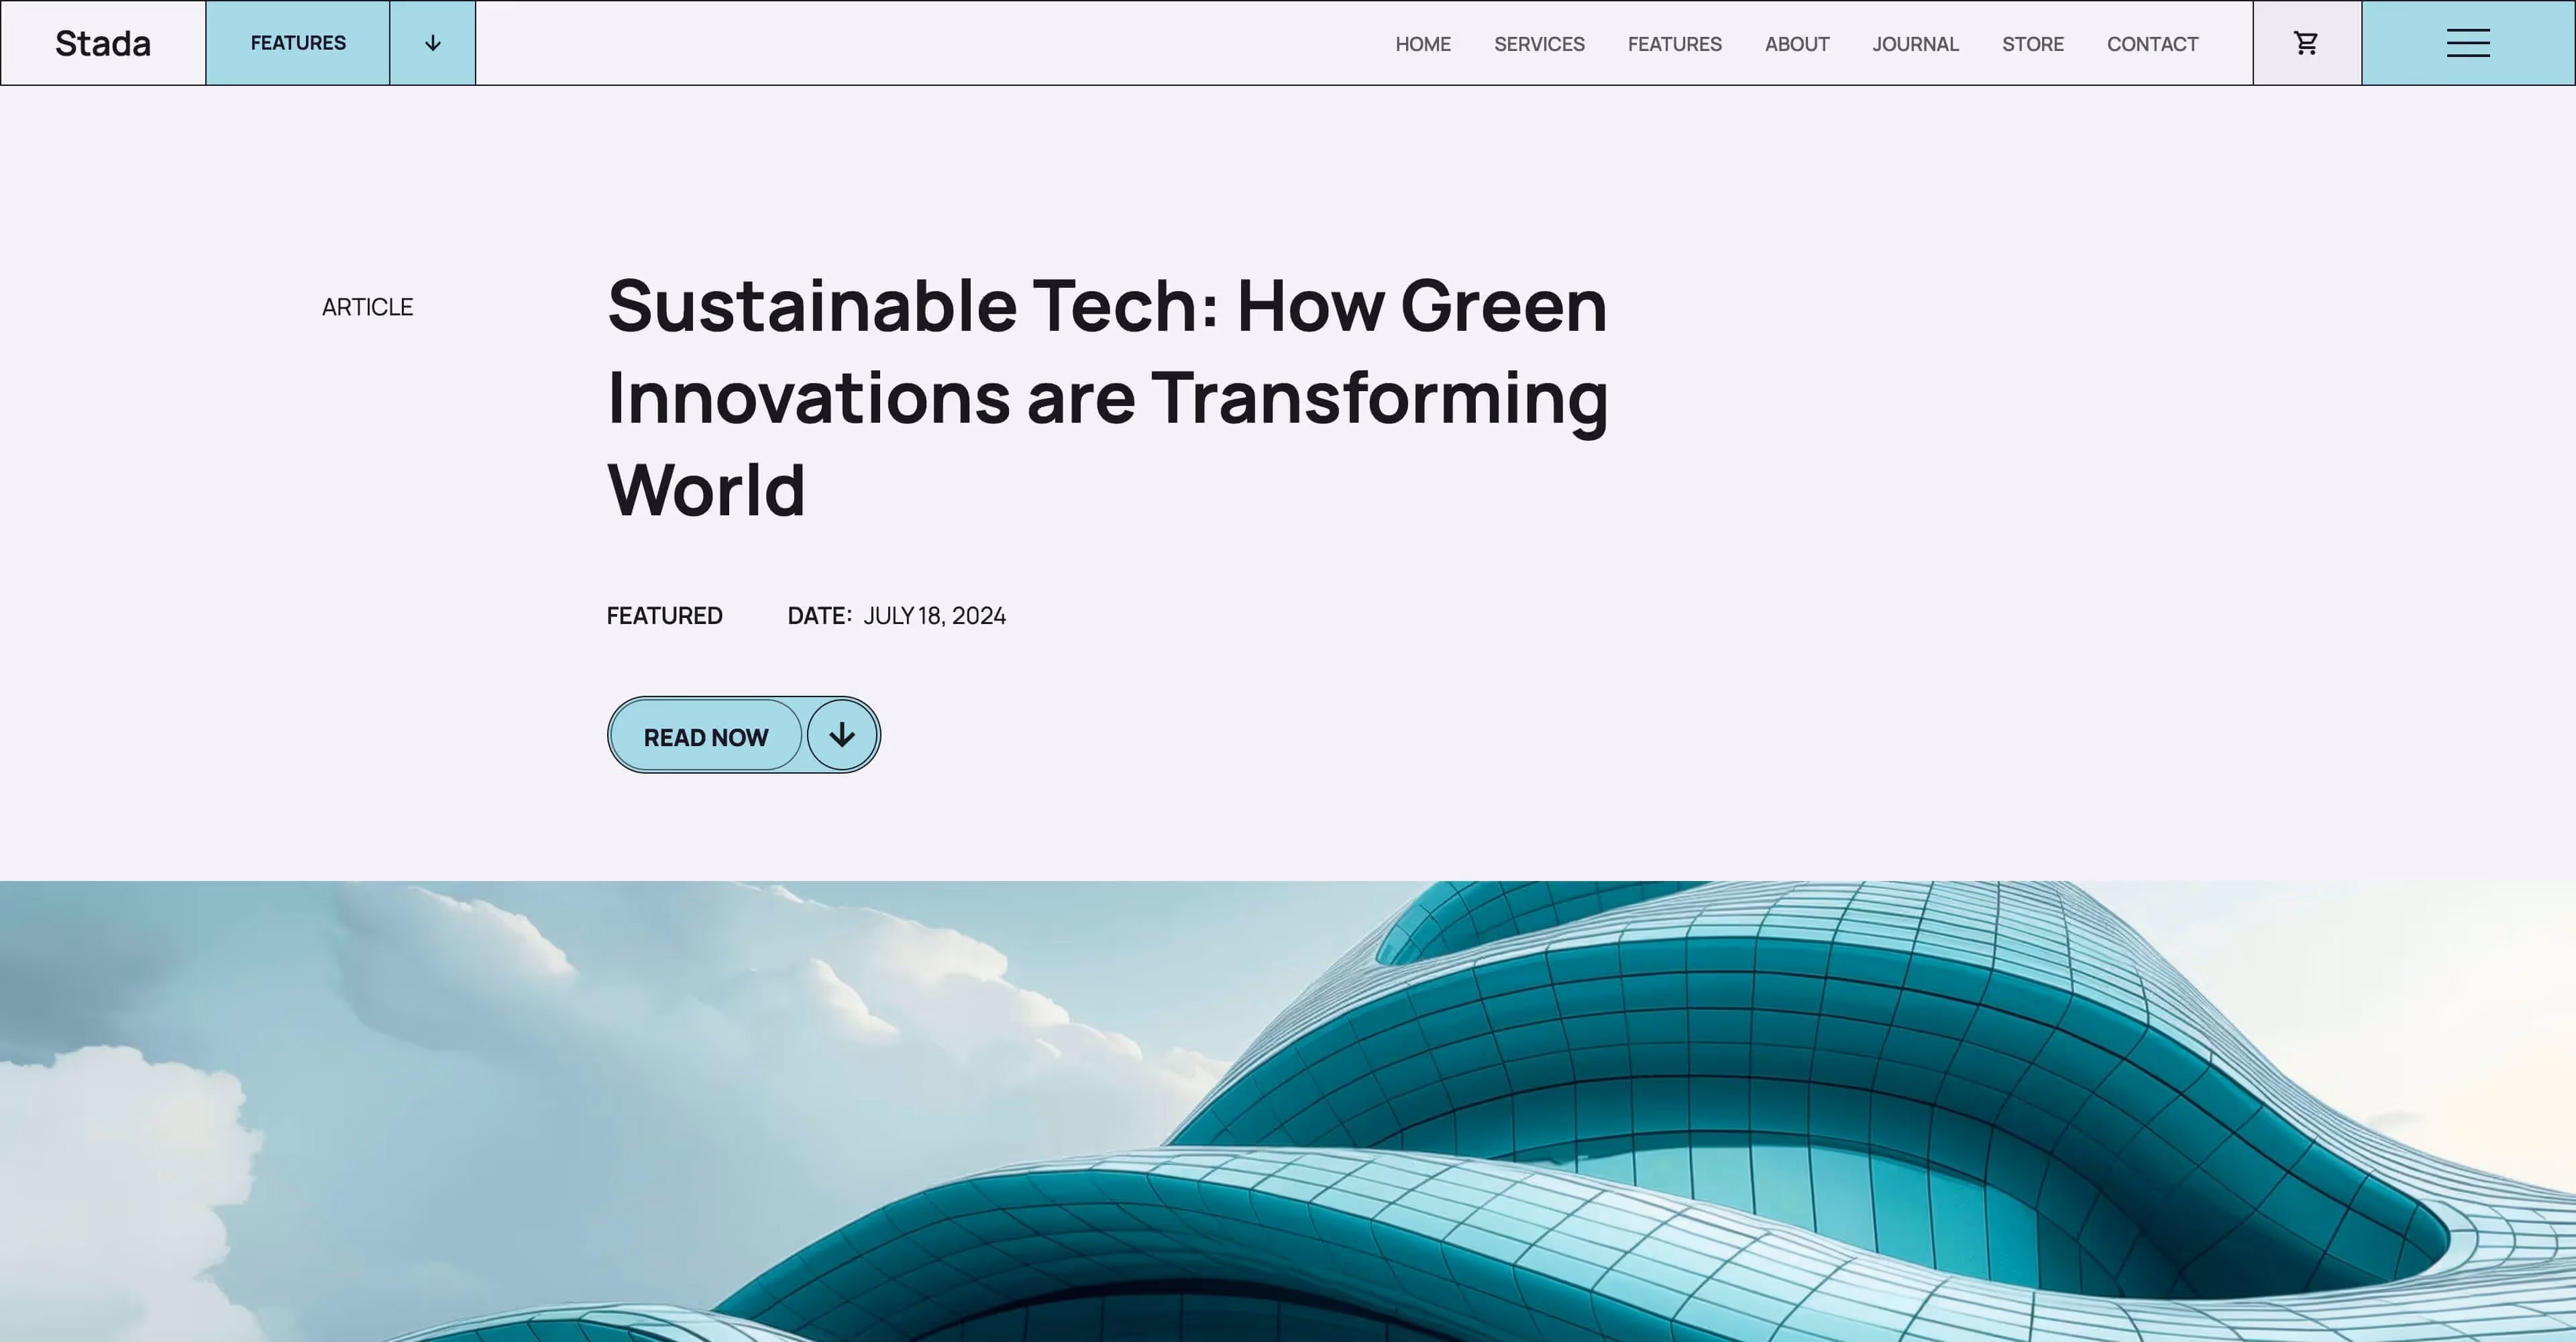Screen dimensions: 2576x1342
Task: Click the Article label
Action: pos(367,307)
